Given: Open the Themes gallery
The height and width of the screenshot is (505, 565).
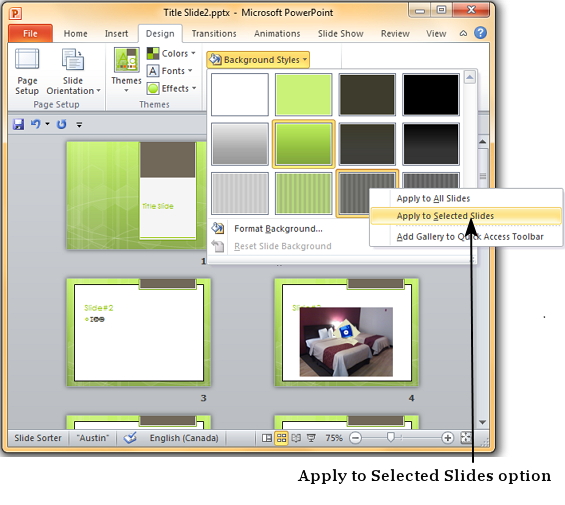Looking at the screenshot, I should 126,71.
